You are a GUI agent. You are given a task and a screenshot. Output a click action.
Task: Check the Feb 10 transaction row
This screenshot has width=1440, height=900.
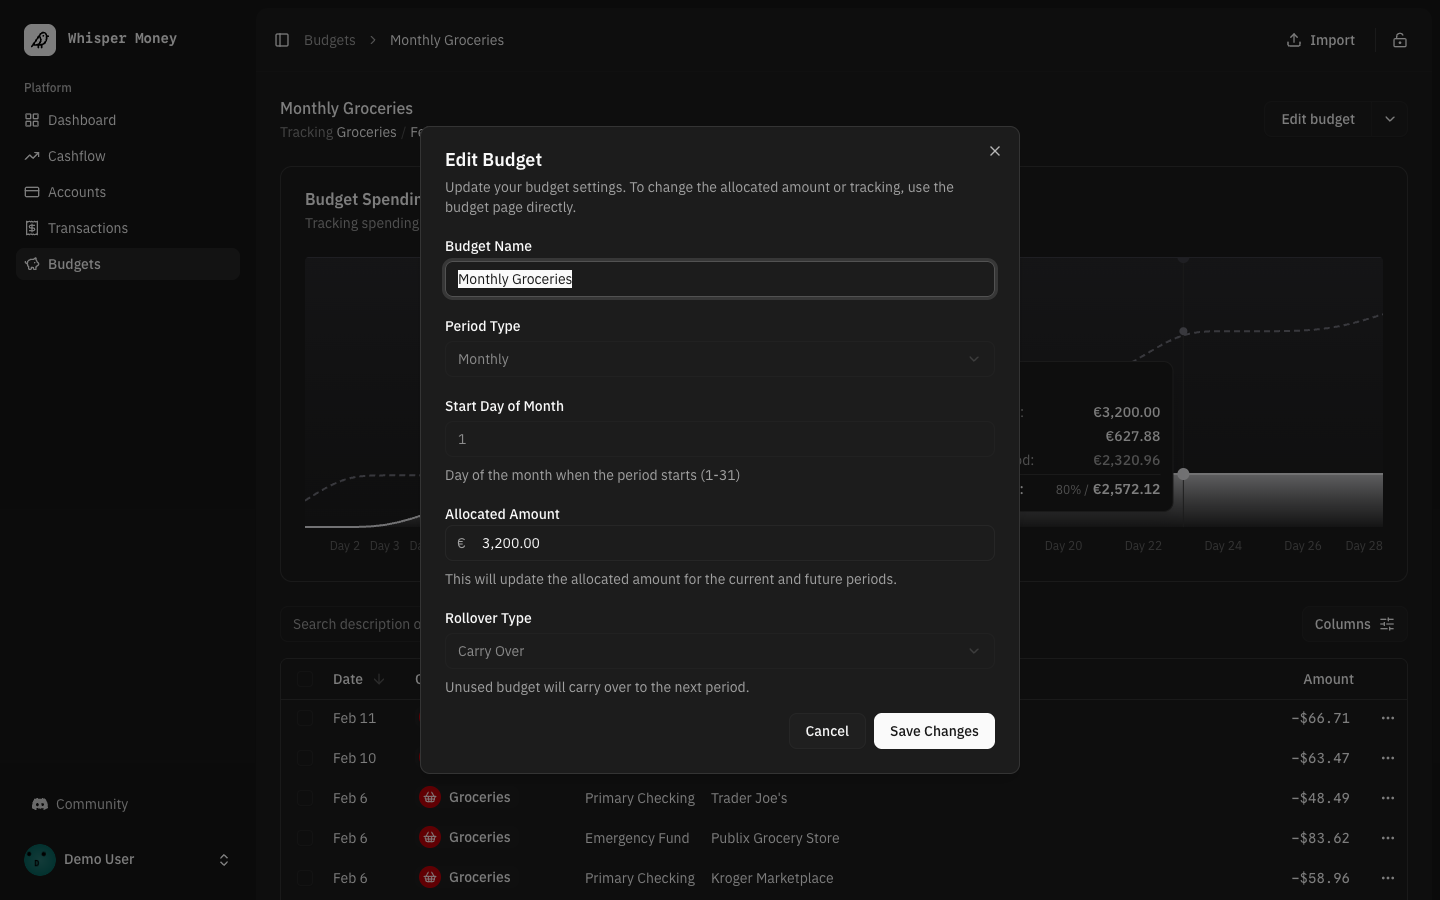(305, 758)
